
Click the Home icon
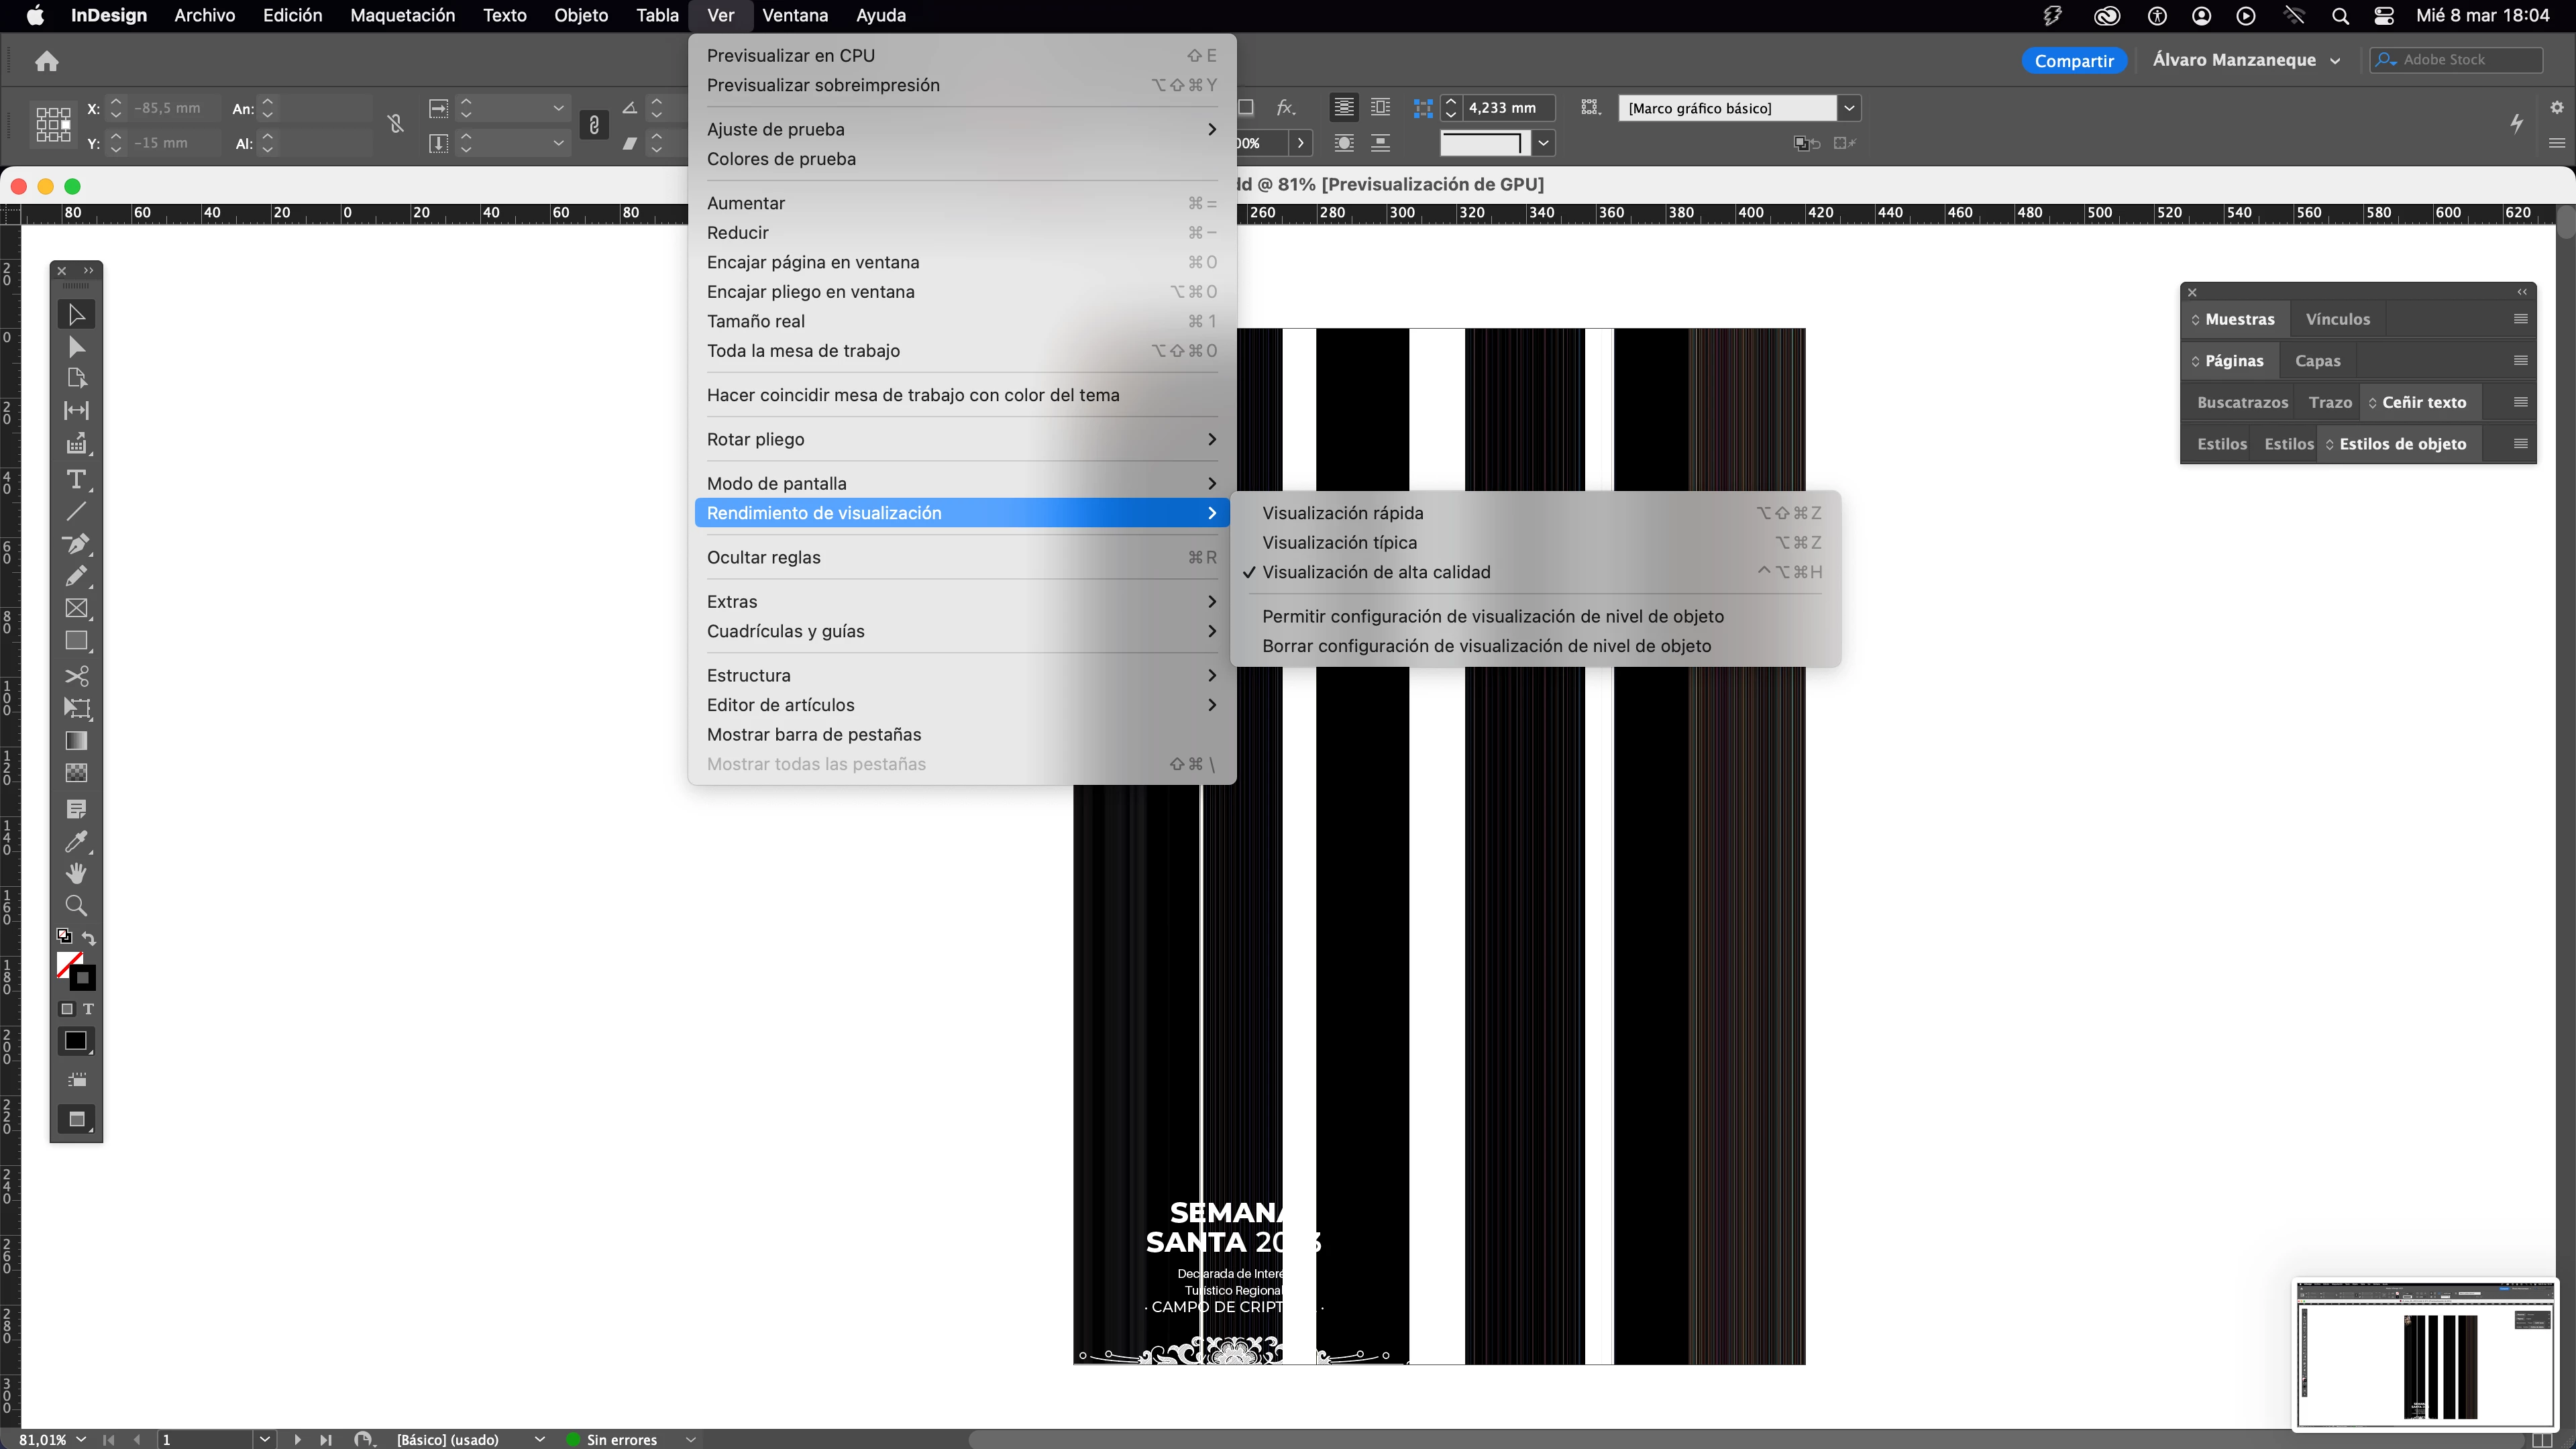point(47,62)
